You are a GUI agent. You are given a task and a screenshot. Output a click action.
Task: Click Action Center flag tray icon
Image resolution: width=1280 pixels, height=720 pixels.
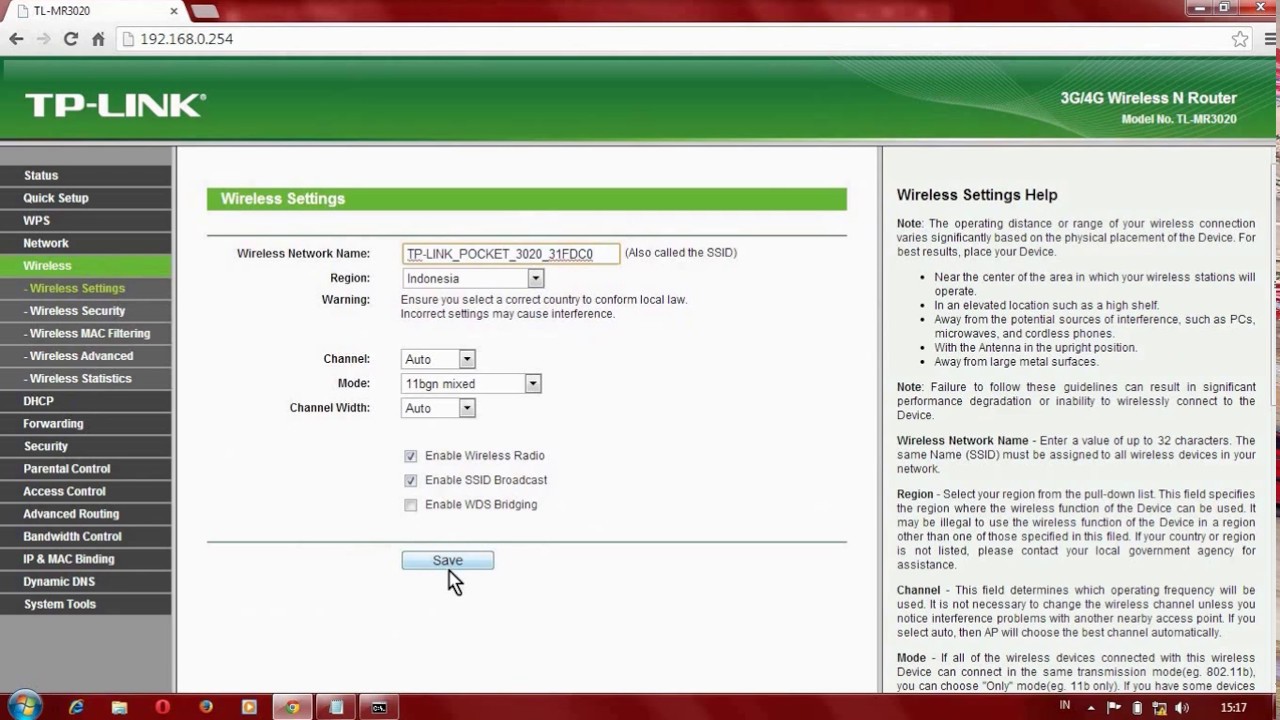[1114, 707]
